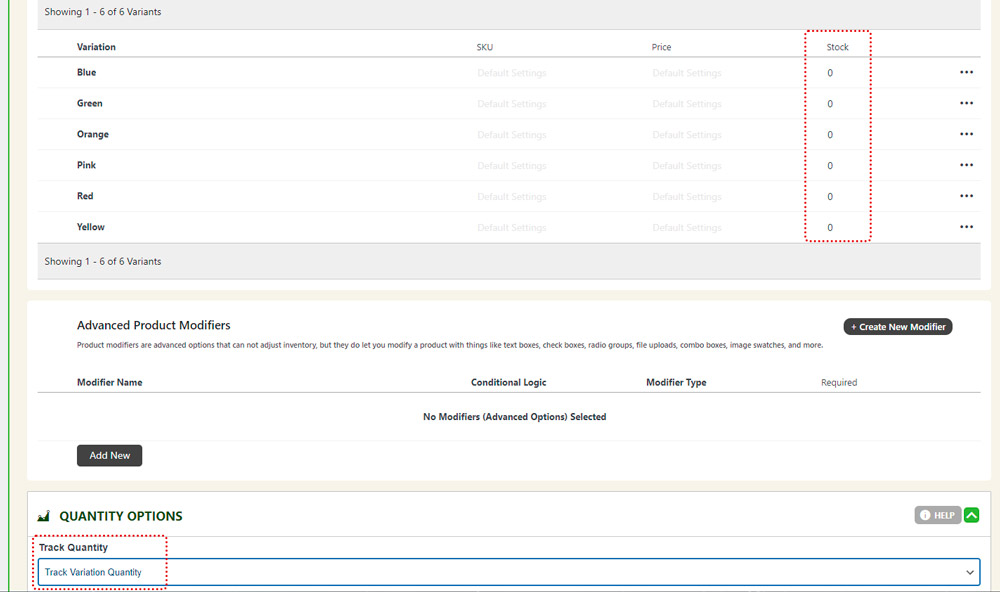Select the stock value for Green variation
This screenshot has height=592, width=1000.
pyautogui.click(x=830, y=104)
